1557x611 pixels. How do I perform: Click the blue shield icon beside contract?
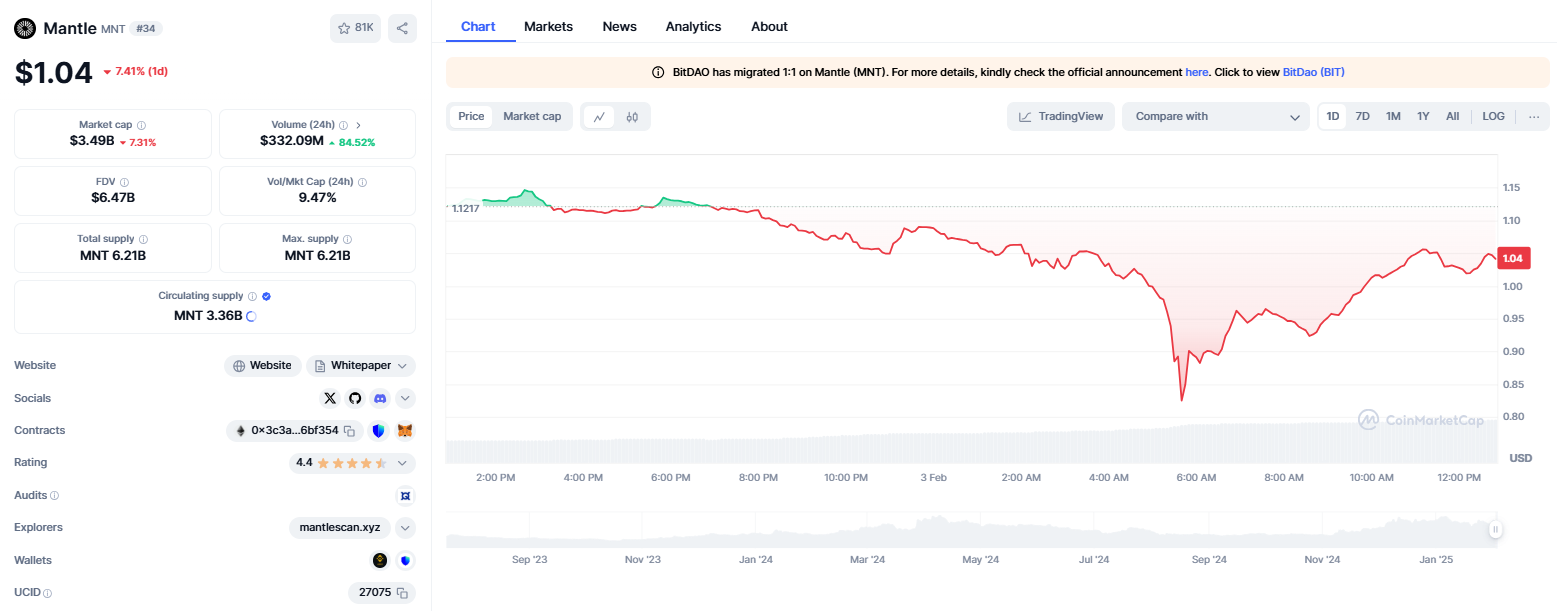378,431
